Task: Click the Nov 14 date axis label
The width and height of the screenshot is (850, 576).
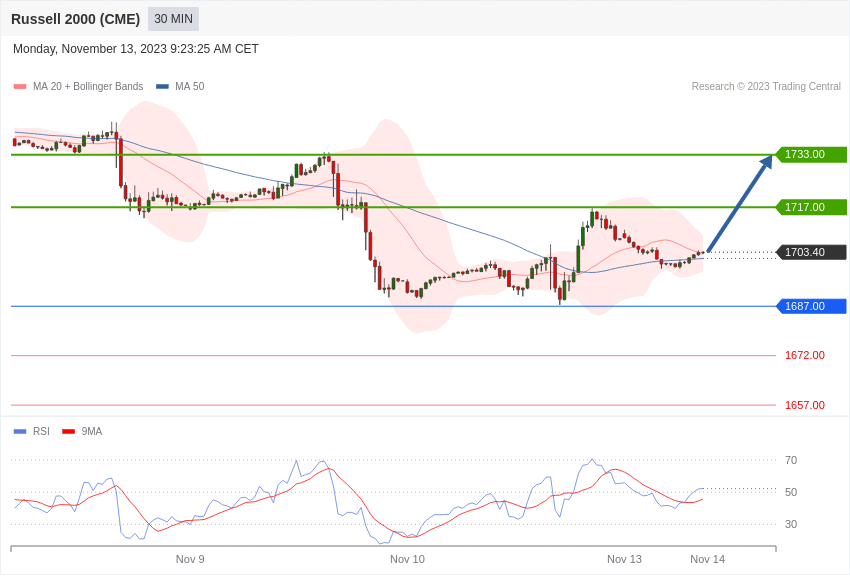Action: pyautogui.click(x=707, y=559)
